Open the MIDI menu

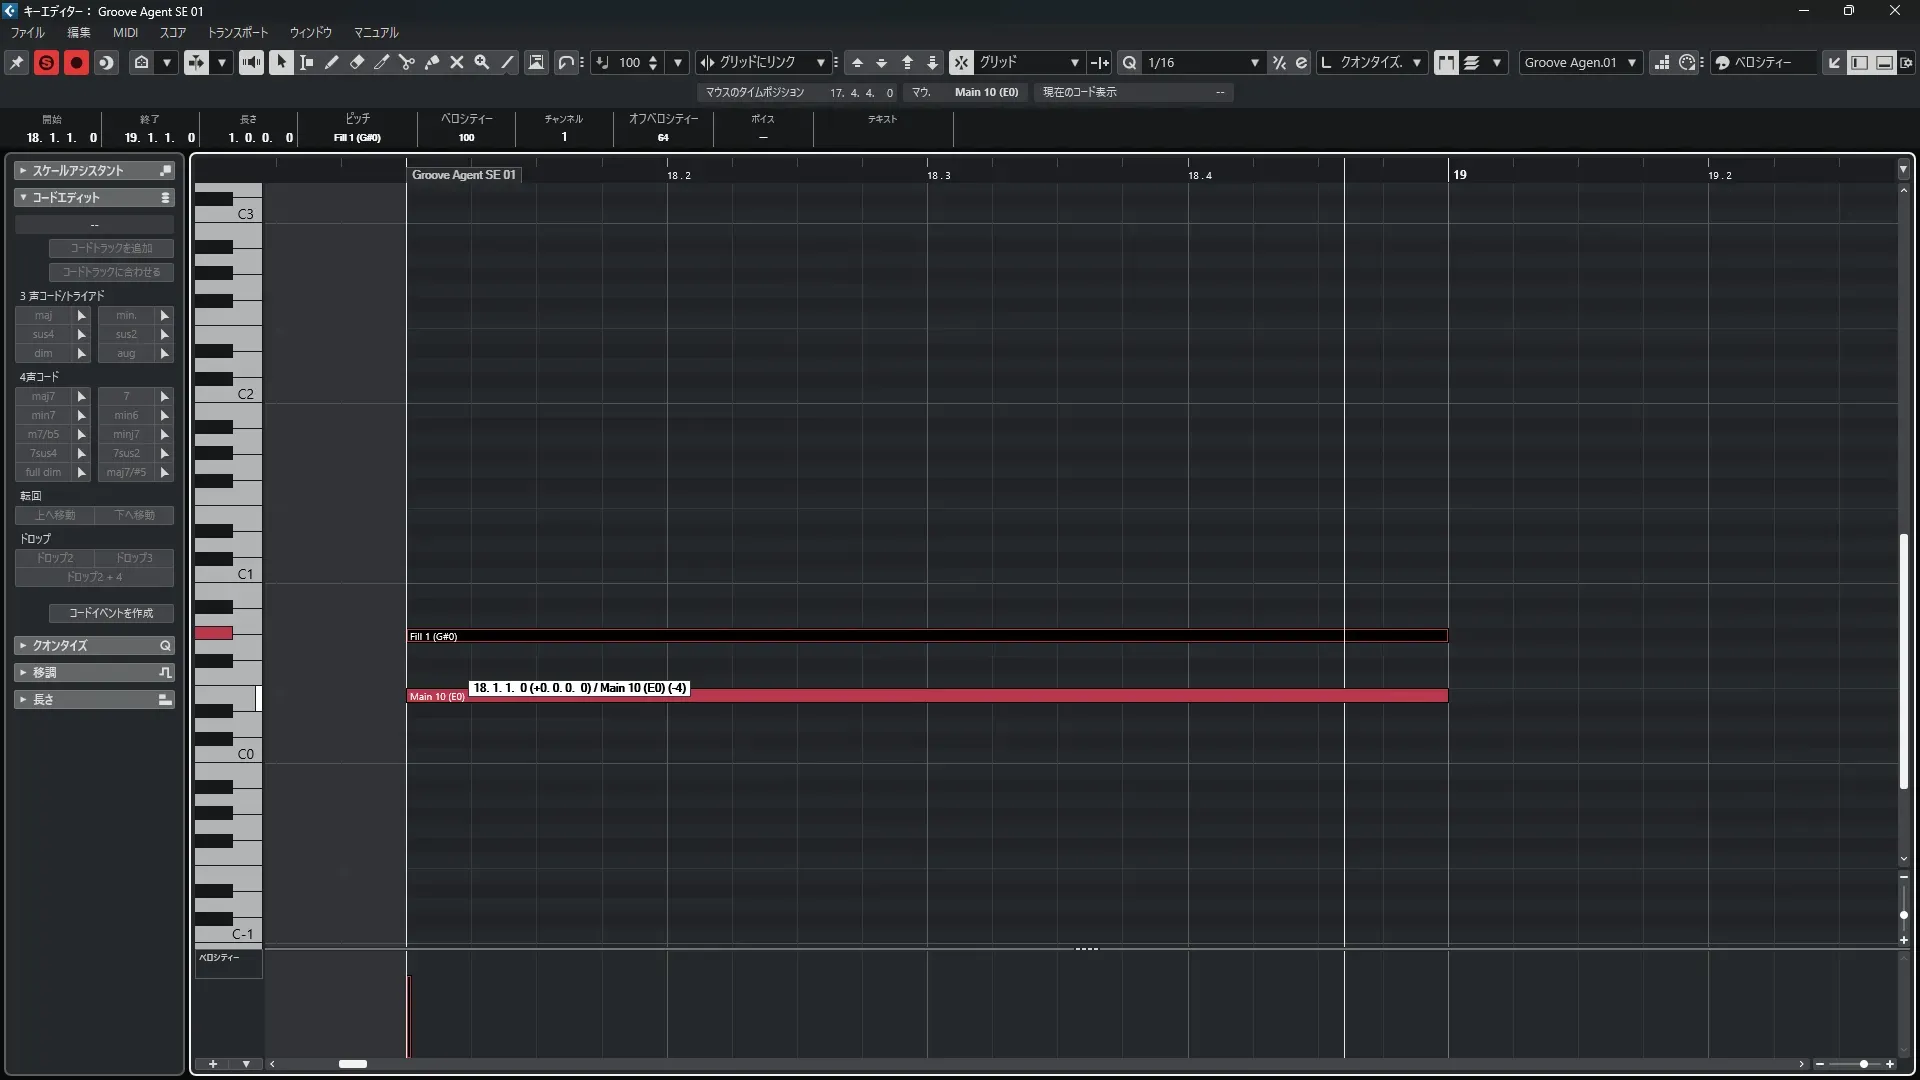coord(125,32)
